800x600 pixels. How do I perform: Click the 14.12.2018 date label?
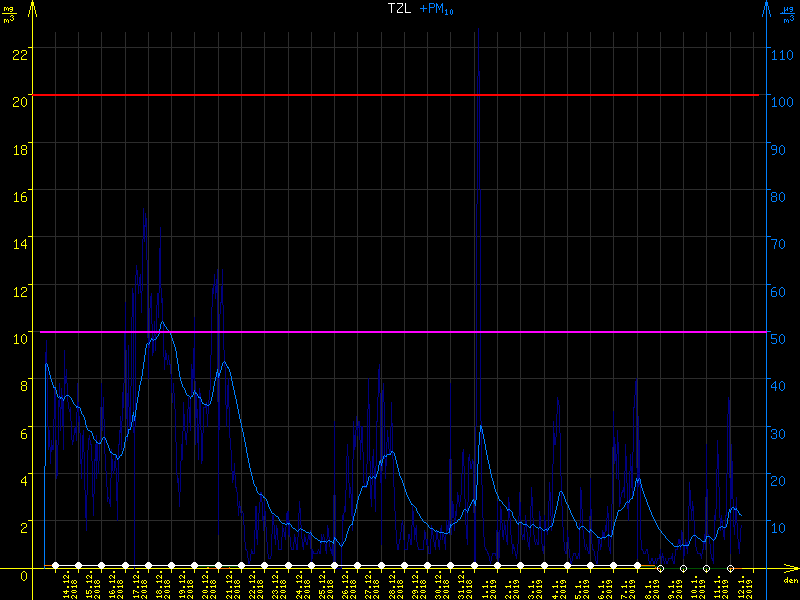70,585
